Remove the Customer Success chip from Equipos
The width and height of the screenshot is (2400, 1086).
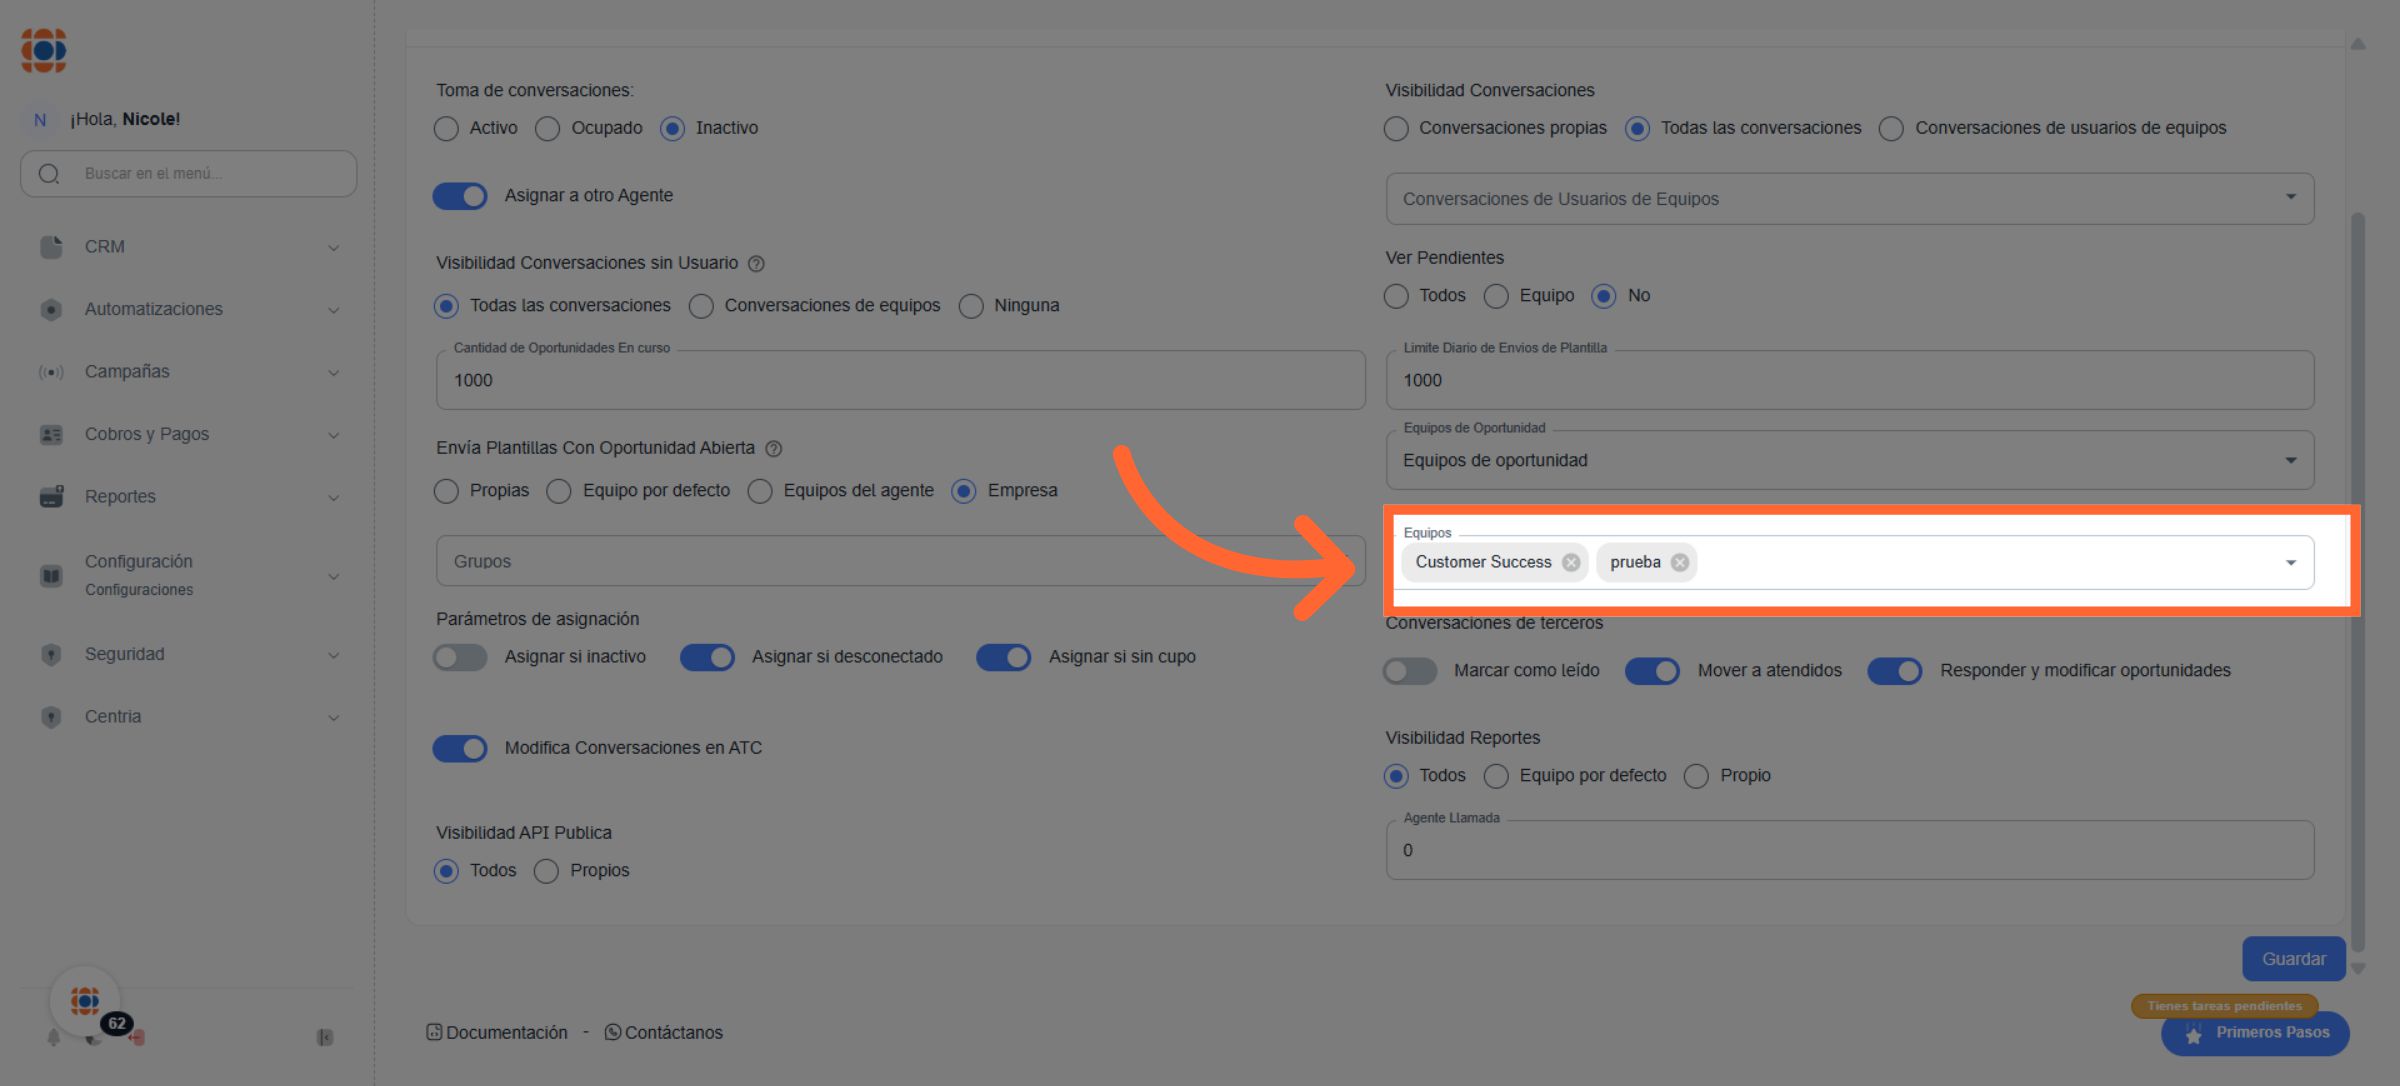coord(1571,562)
